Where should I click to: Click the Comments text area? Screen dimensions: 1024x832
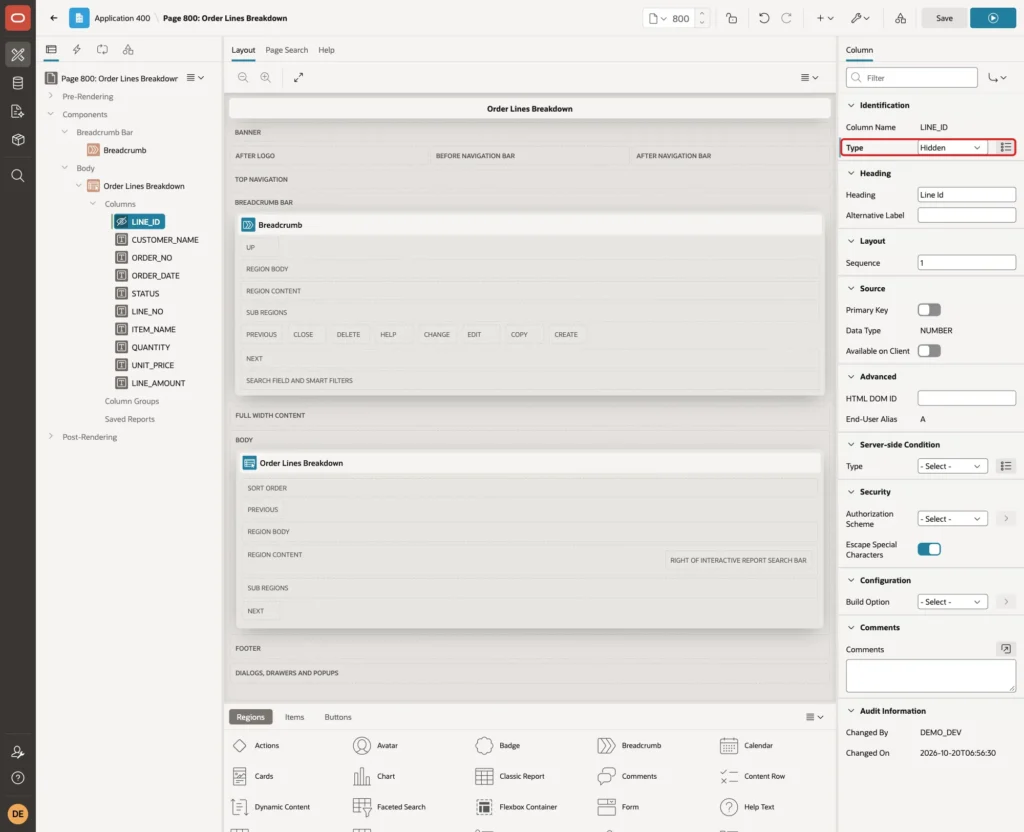click(x=930, y=675)
